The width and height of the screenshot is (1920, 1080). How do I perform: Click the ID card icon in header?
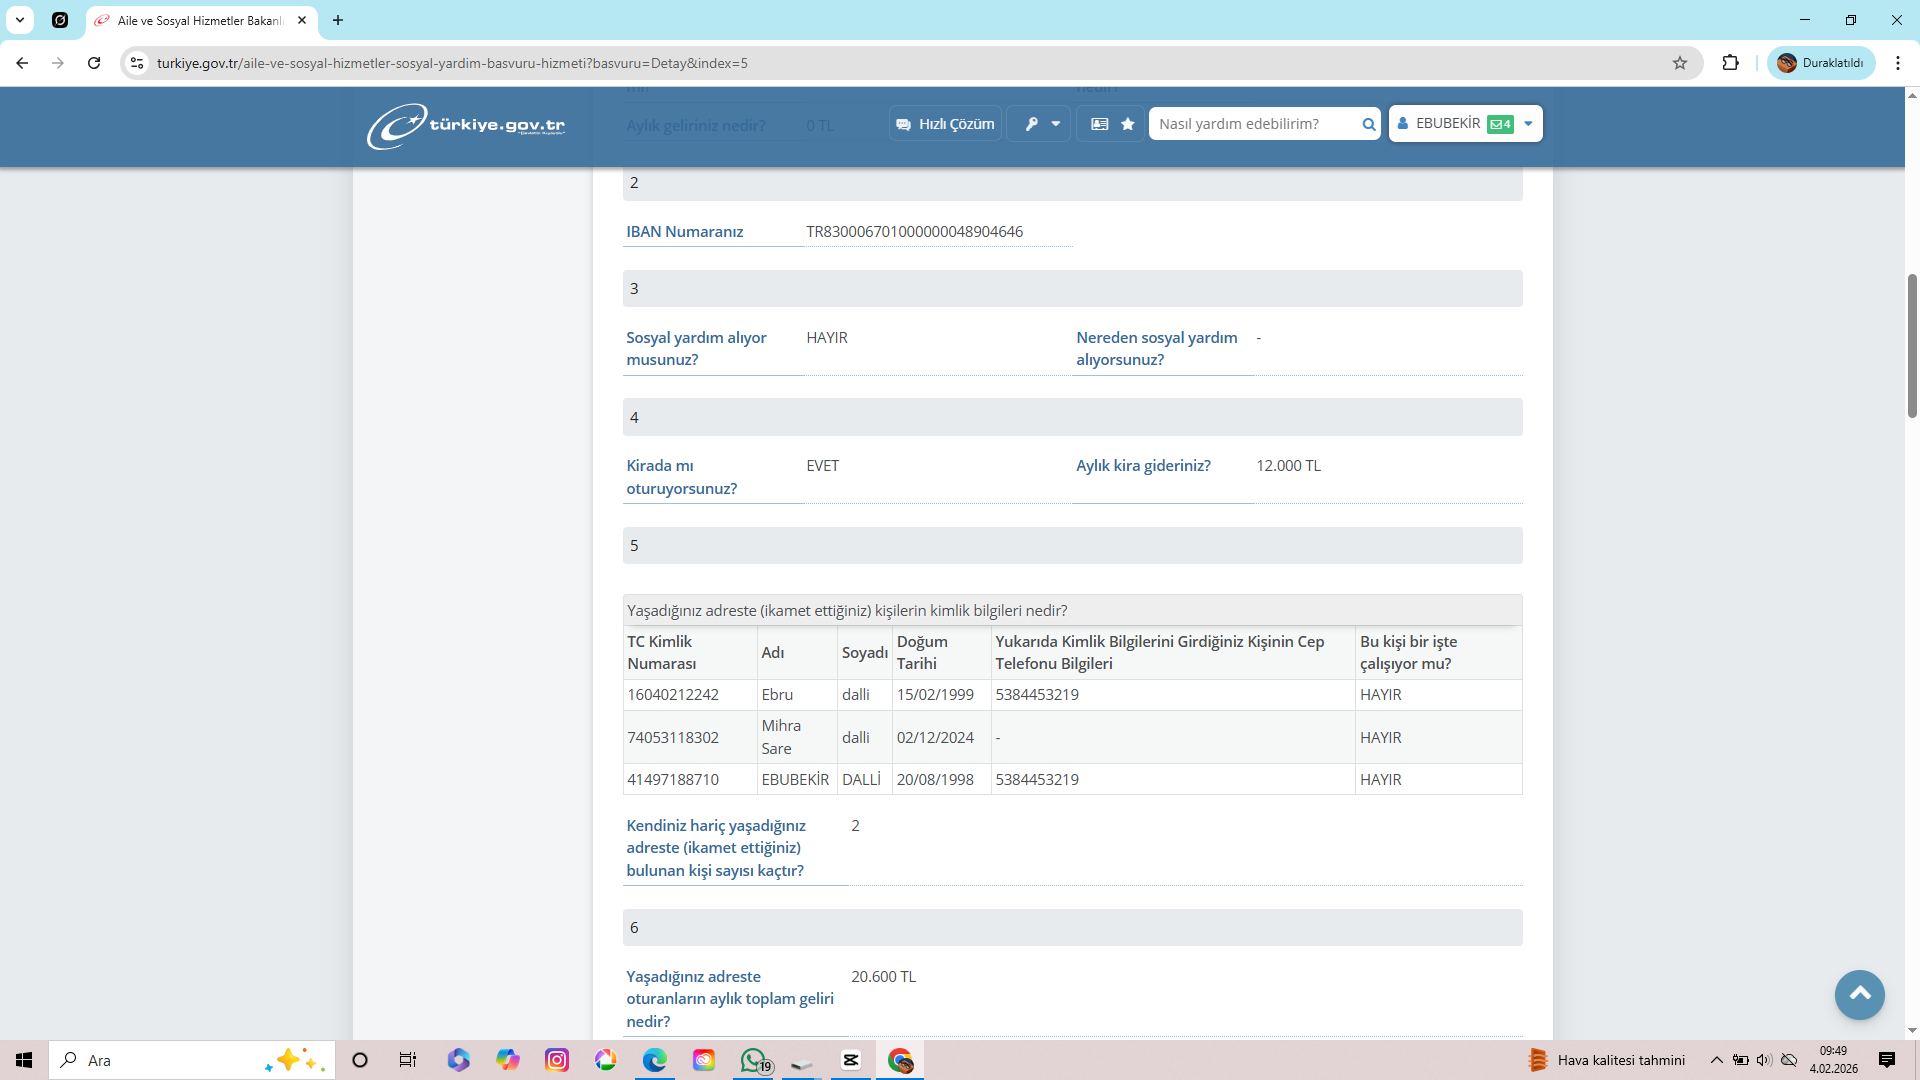(x=1099, y=124)
